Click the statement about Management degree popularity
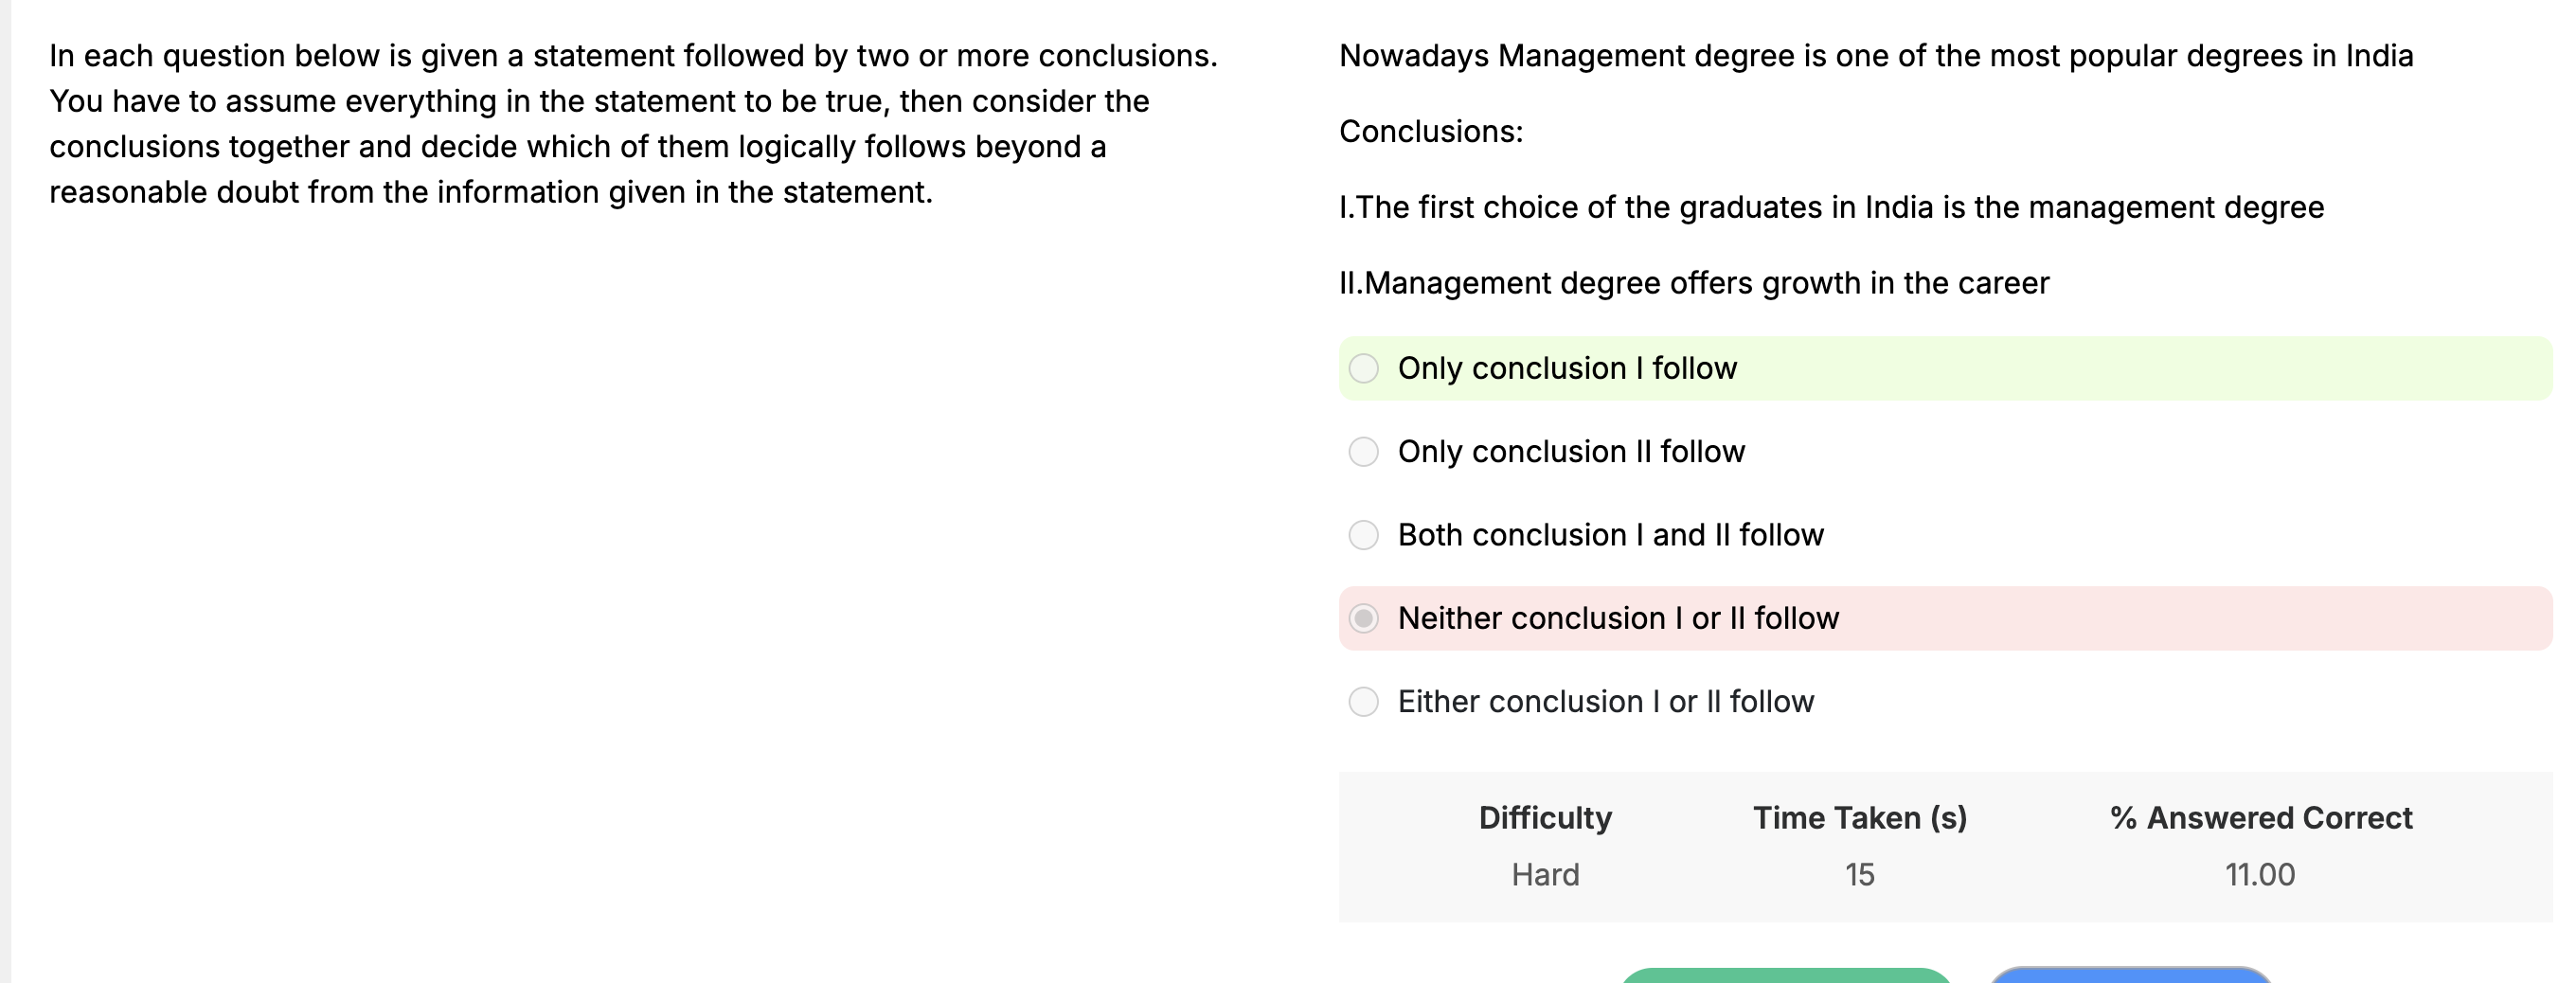The image size is (2576, 983). pyautogui.click(x=1876, y=56)
